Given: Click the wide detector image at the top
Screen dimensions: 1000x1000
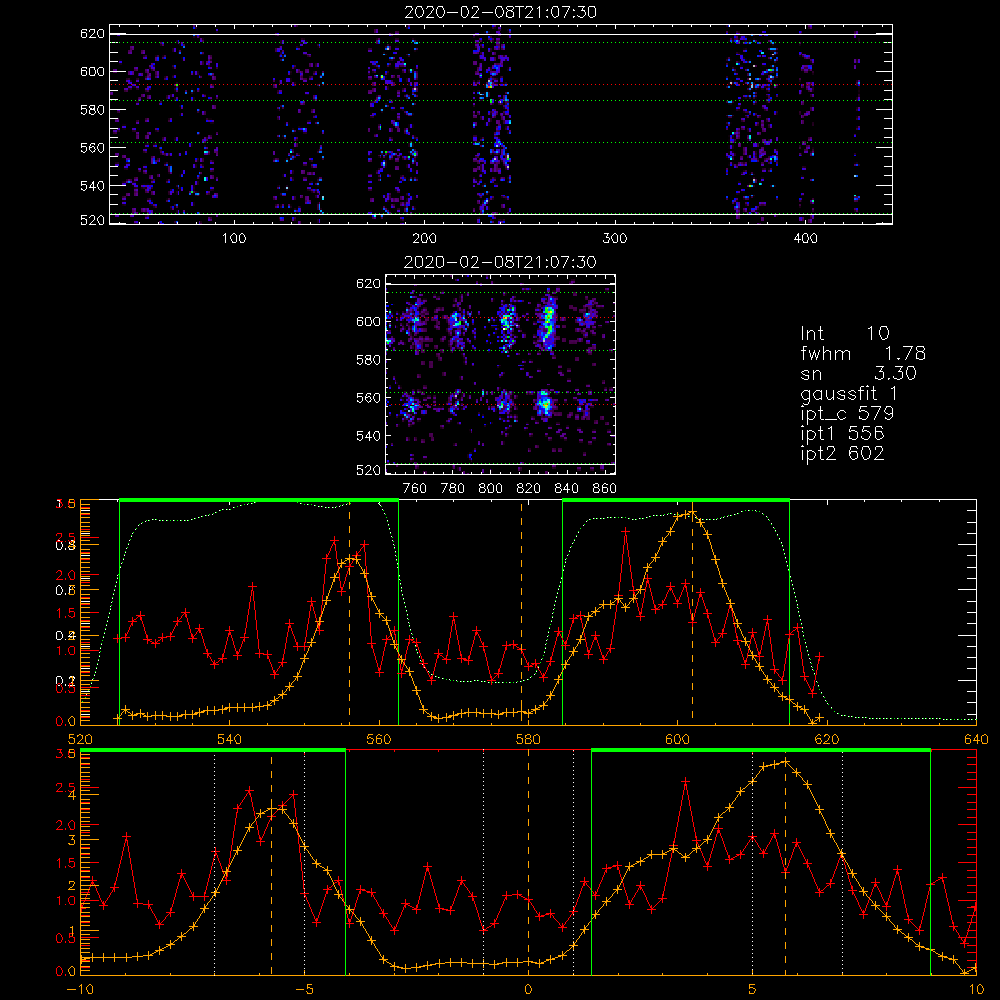Looking at the screenshot, I should coord(501,124).
